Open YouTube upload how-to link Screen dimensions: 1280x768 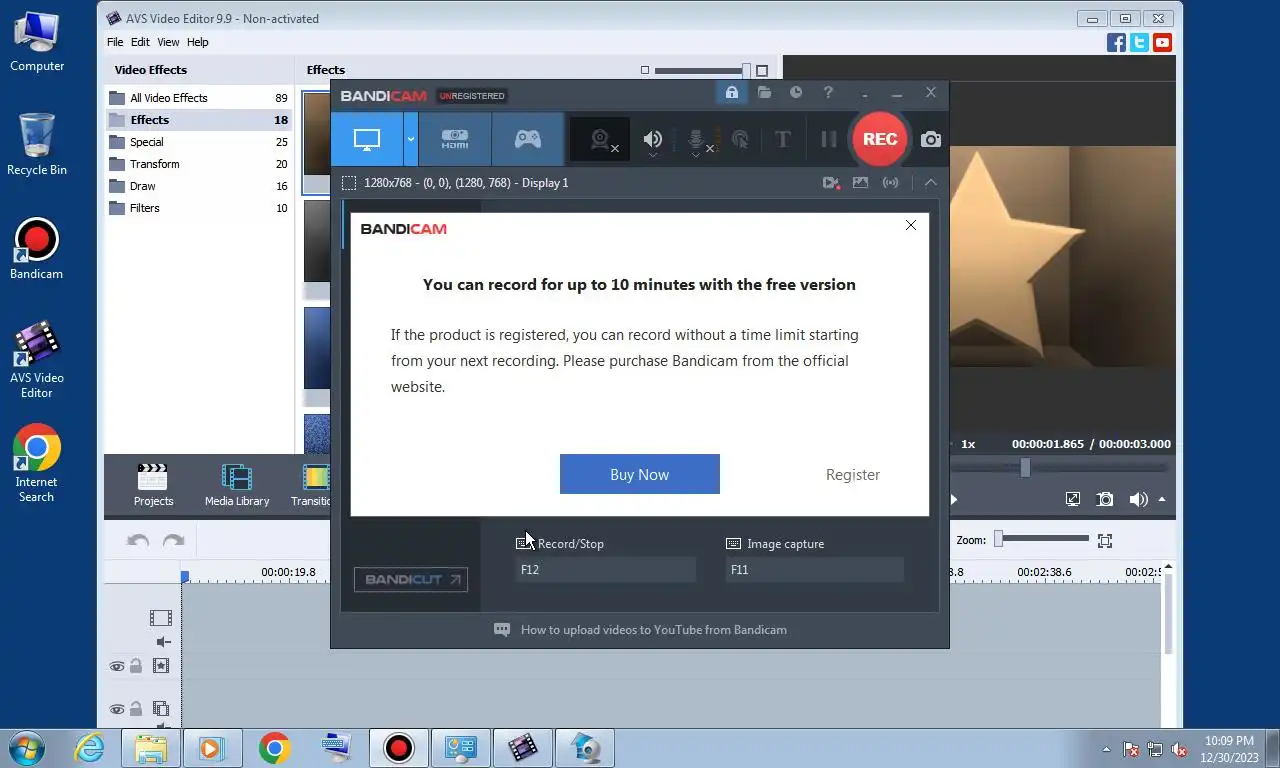(654, 630)
